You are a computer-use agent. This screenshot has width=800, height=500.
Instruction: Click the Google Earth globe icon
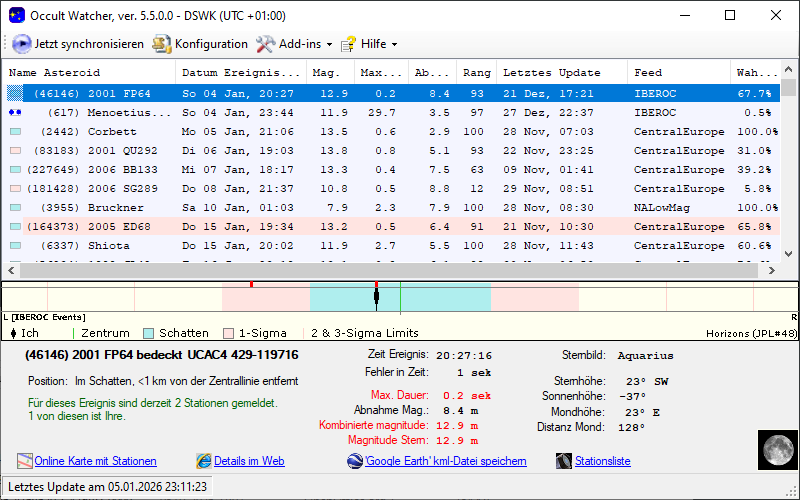pos(355,461)
